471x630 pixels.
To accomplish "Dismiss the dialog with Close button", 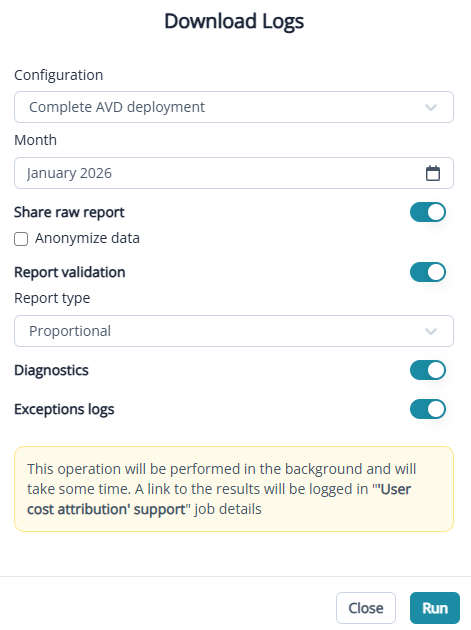I will [366, 608].
